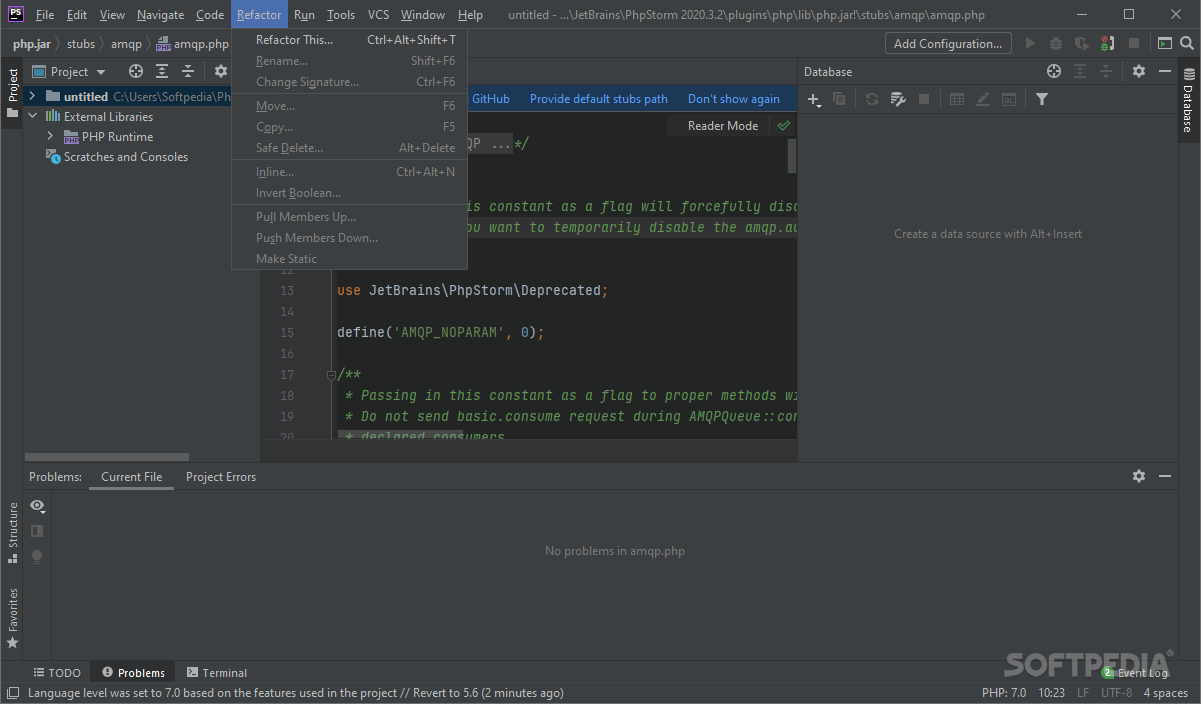The height and width of the screenshot is (704, 1201).
Task: Toggle the Database tool window stripe button
Action: point(1188,100)
